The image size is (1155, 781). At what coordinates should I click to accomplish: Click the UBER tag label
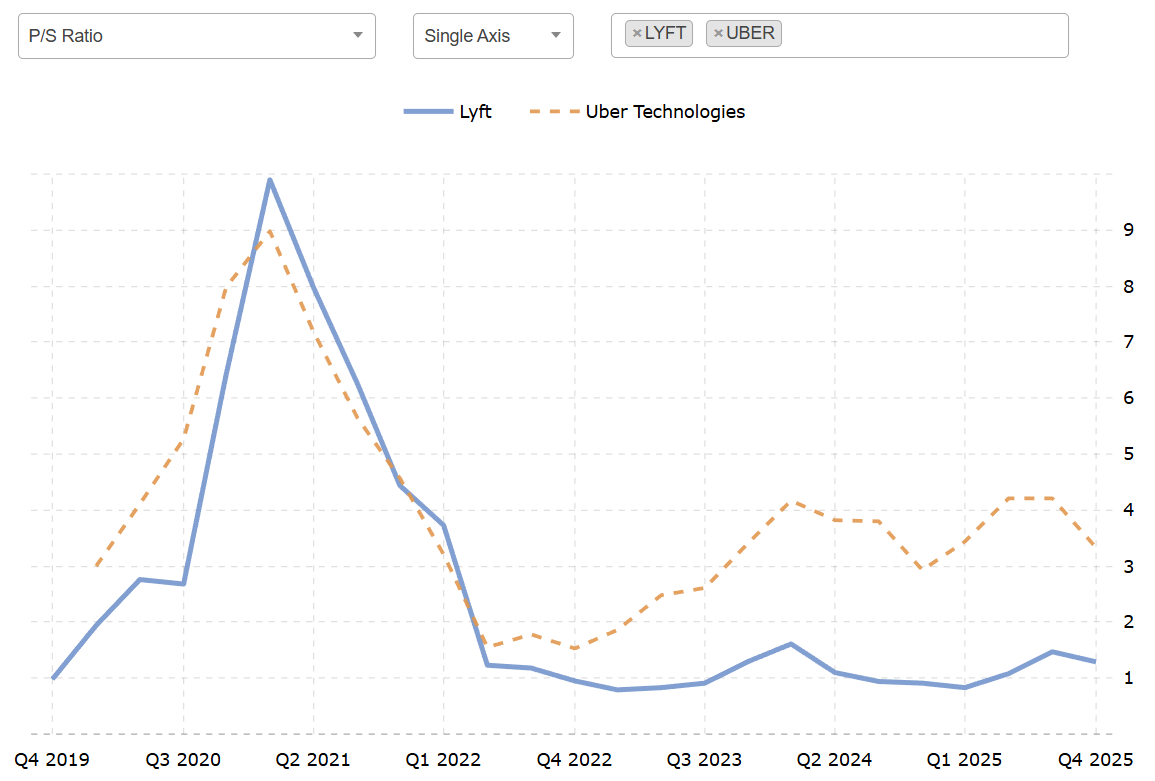click(x=750, y=33)
